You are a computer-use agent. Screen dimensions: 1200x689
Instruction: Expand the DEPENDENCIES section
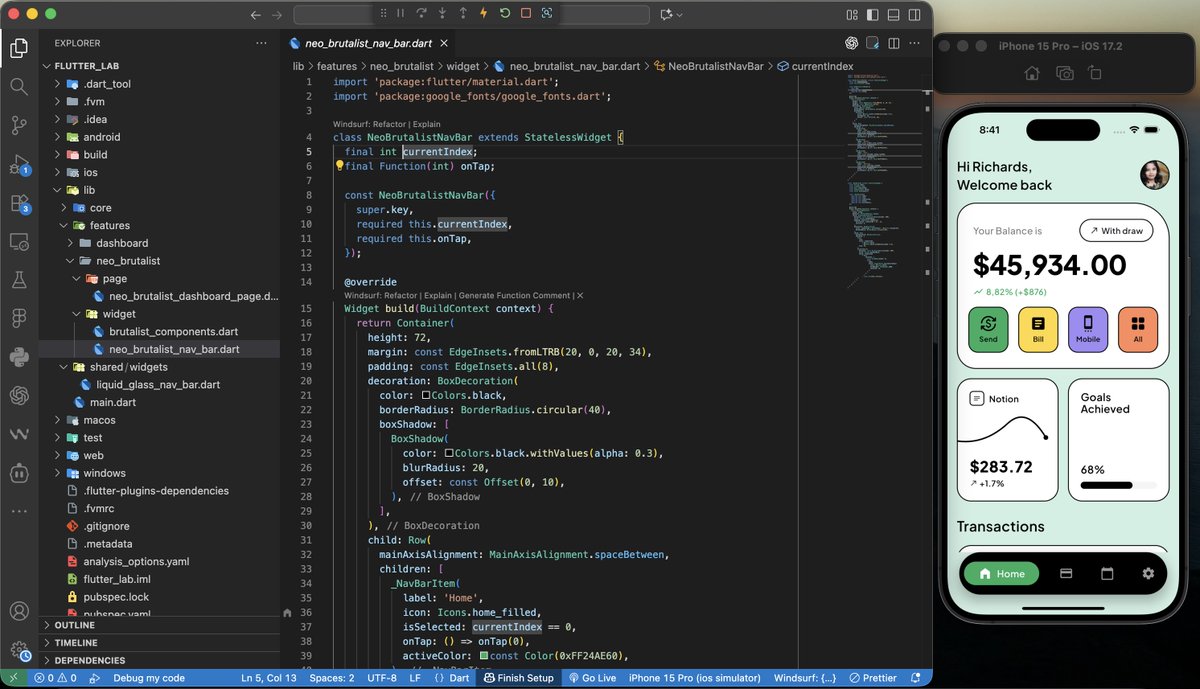[x=159, y=660]
